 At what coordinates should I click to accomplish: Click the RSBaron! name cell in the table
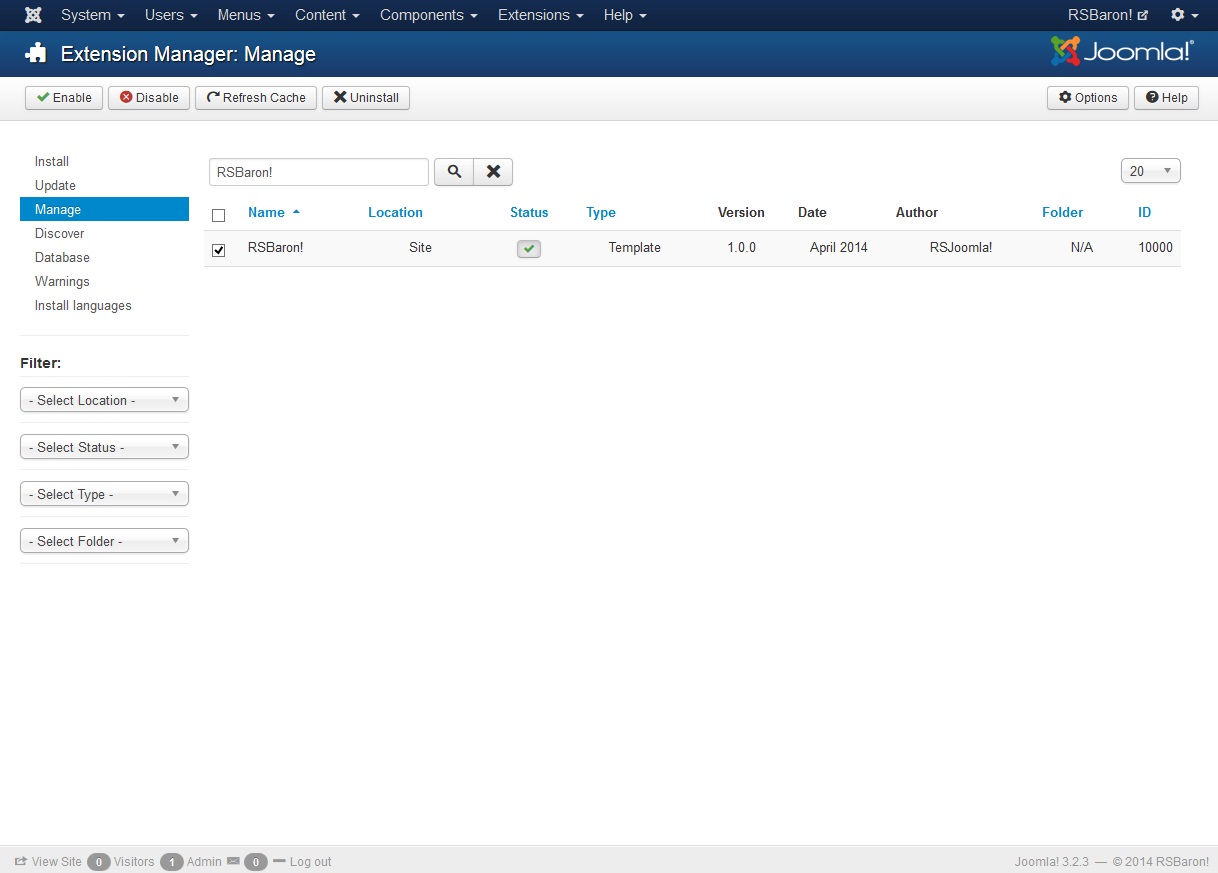(x=275, y=247)
